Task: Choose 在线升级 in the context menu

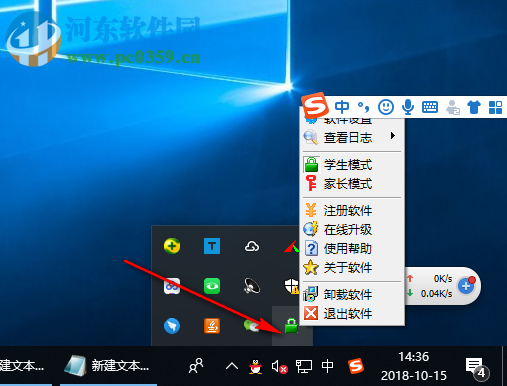Action: pos(352,230)
